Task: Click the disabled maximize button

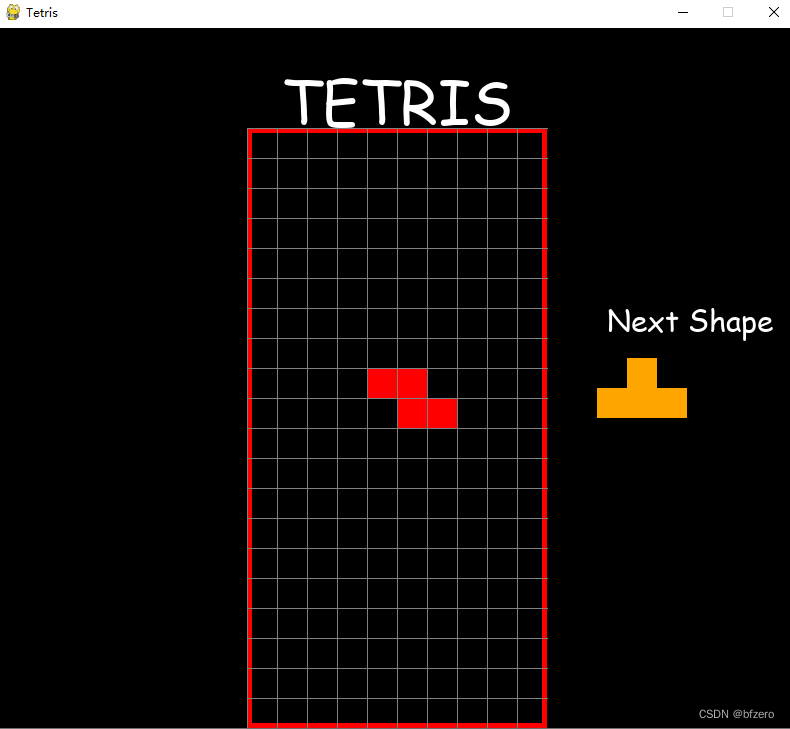Action: (728, 12)
